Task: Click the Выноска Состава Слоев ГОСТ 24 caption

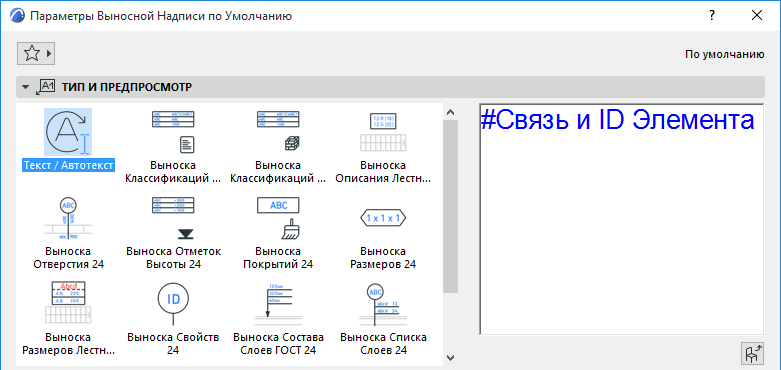Action: pos(278,344)
